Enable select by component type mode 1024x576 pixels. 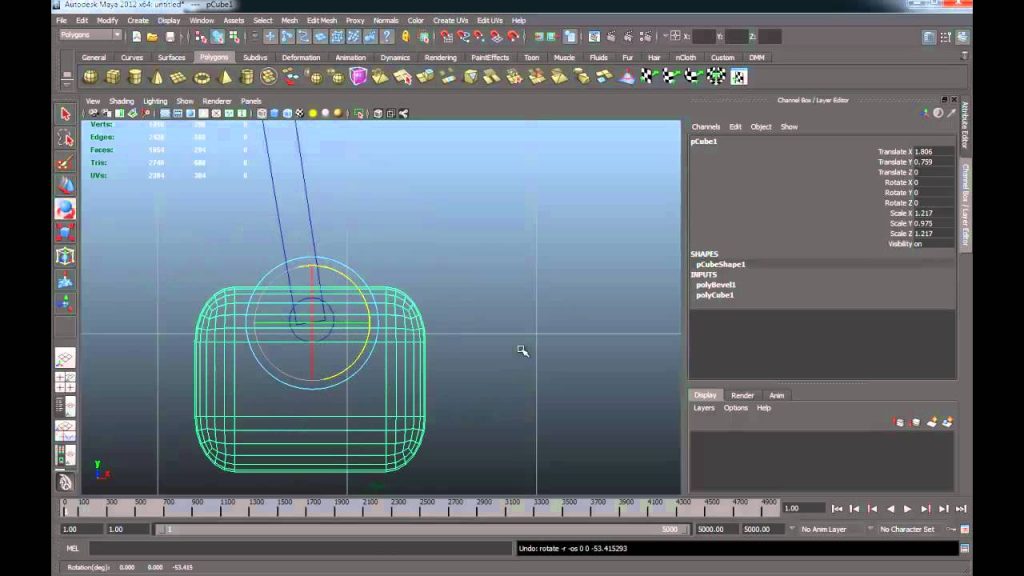point(234,37)
